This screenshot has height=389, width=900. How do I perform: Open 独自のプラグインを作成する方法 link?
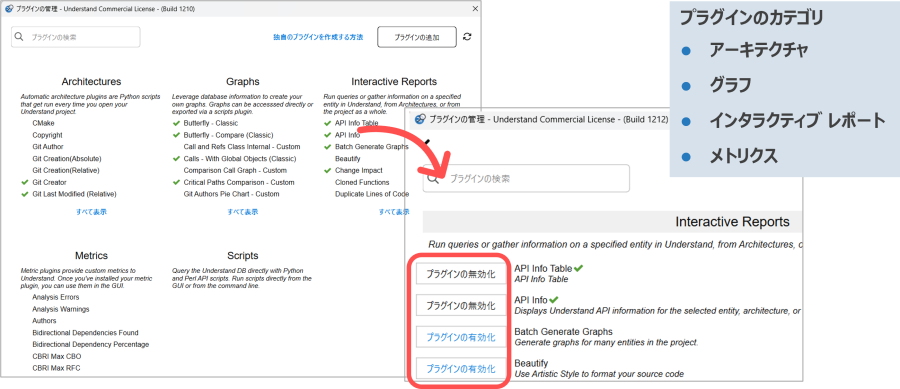[x=318, y=37]
